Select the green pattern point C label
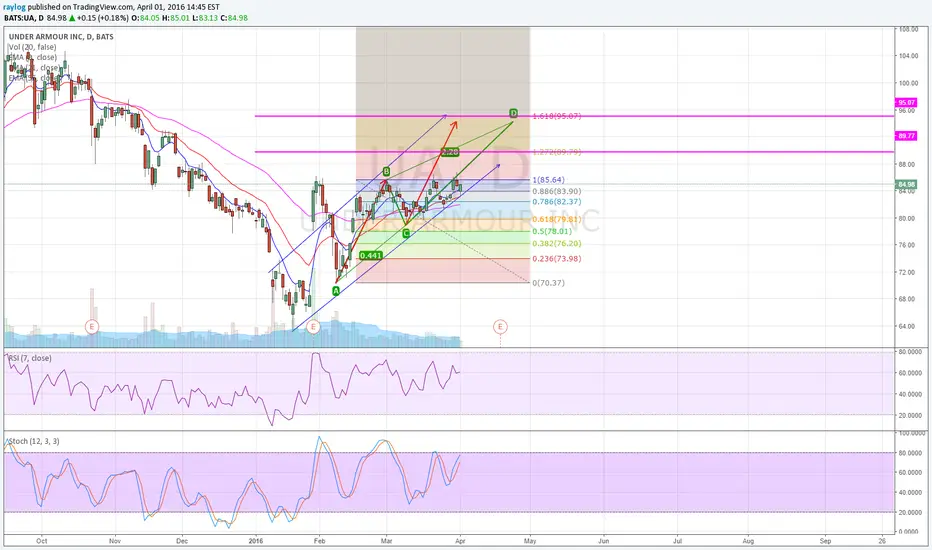932x550 pixels. coord(406,234)
